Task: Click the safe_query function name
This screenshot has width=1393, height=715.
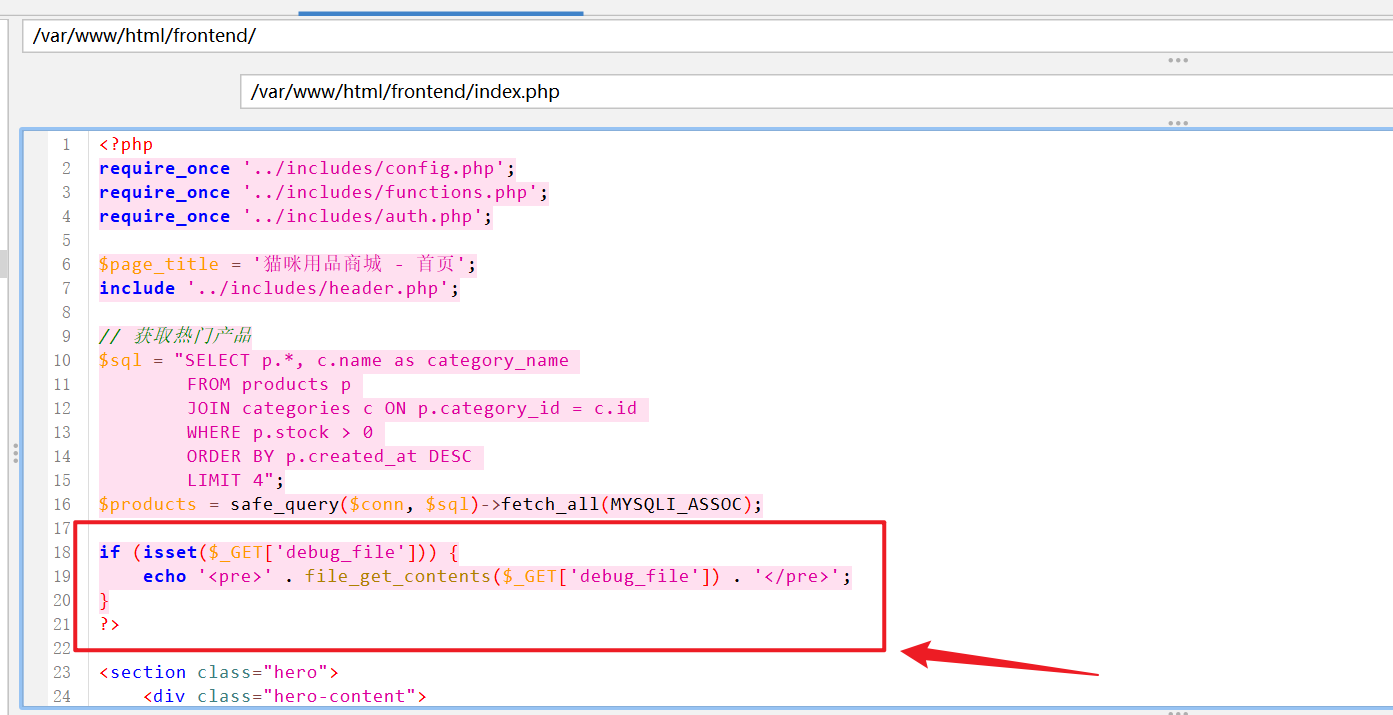Action: click(x=284, y=504)
